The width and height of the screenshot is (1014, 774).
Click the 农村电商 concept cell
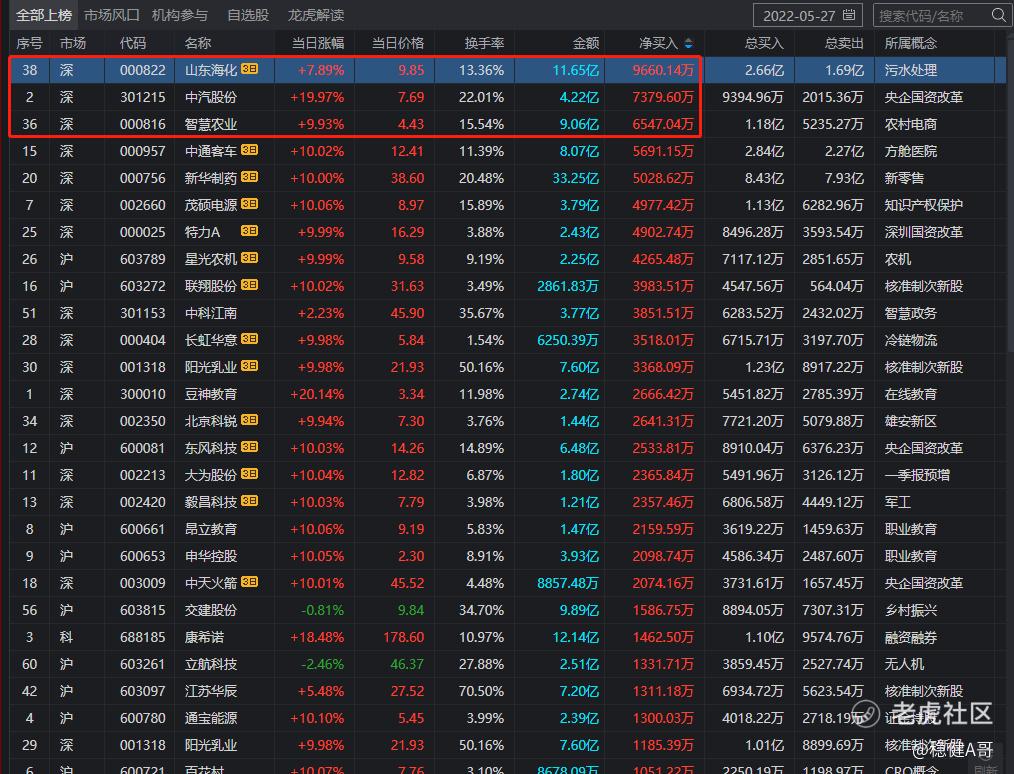click(911, 124)
